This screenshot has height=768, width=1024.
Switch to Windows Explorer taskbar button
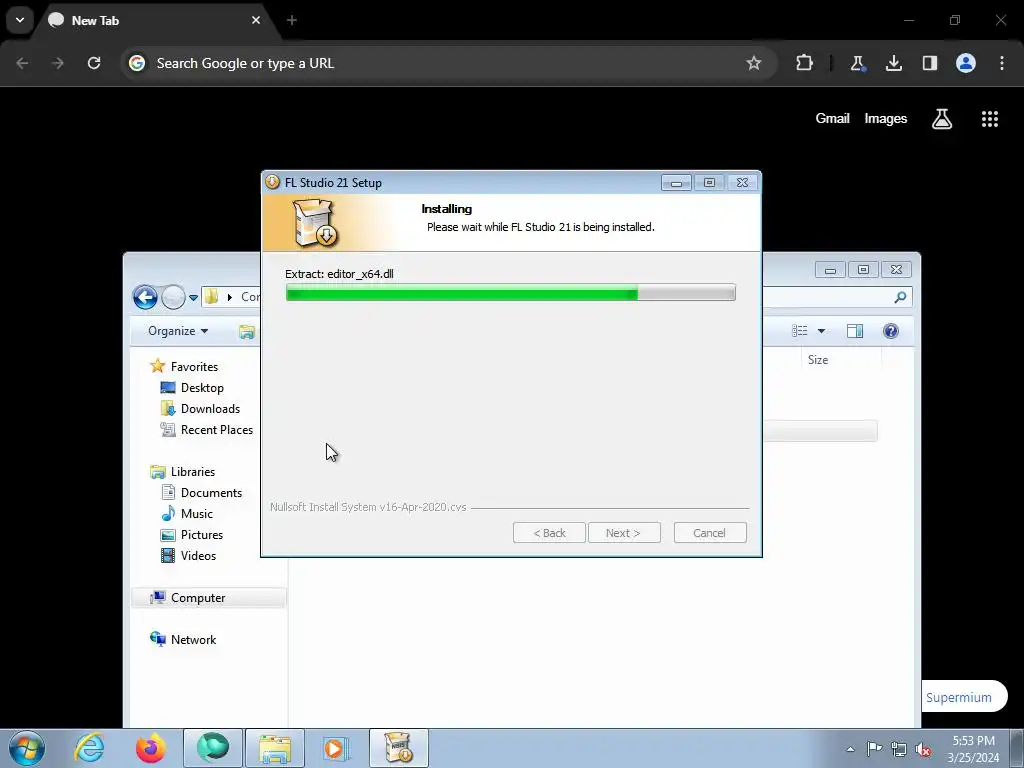coord(275,748)
